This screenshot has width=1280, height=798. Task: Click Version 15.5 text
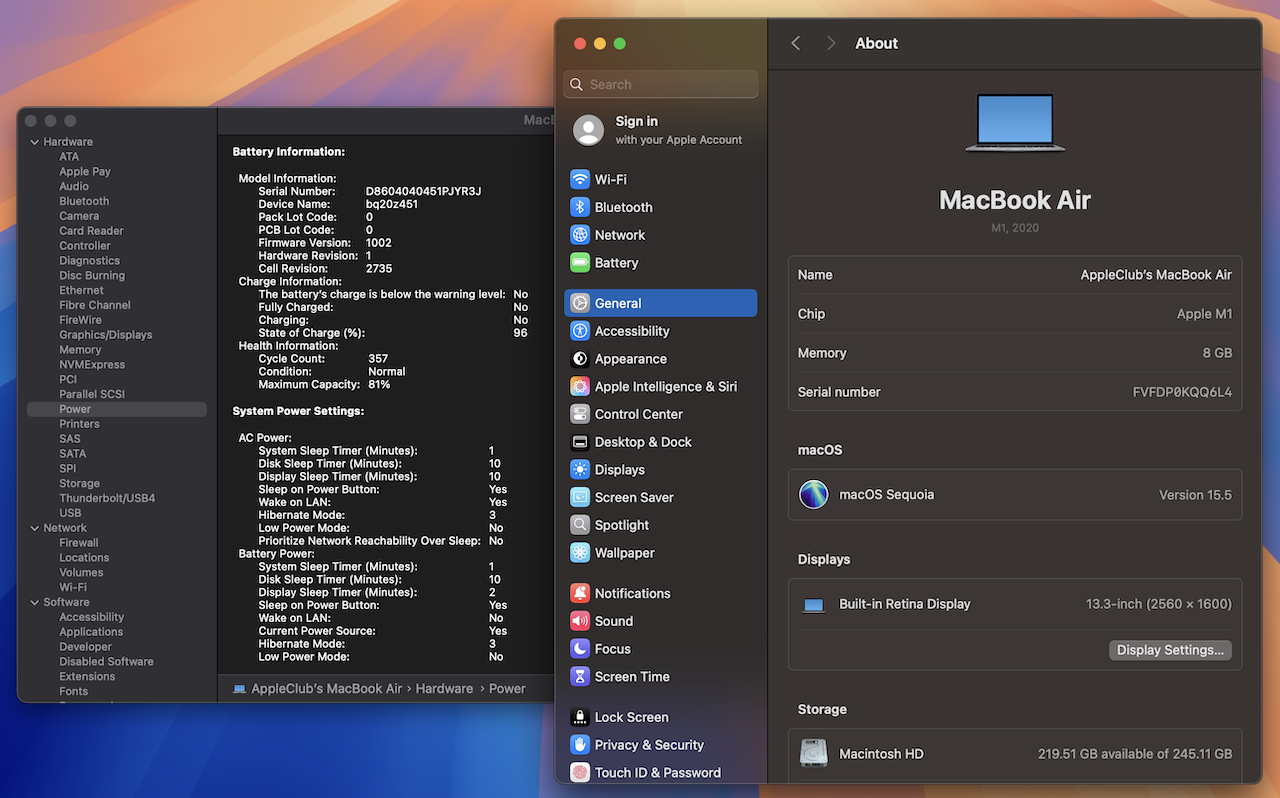1195,495
